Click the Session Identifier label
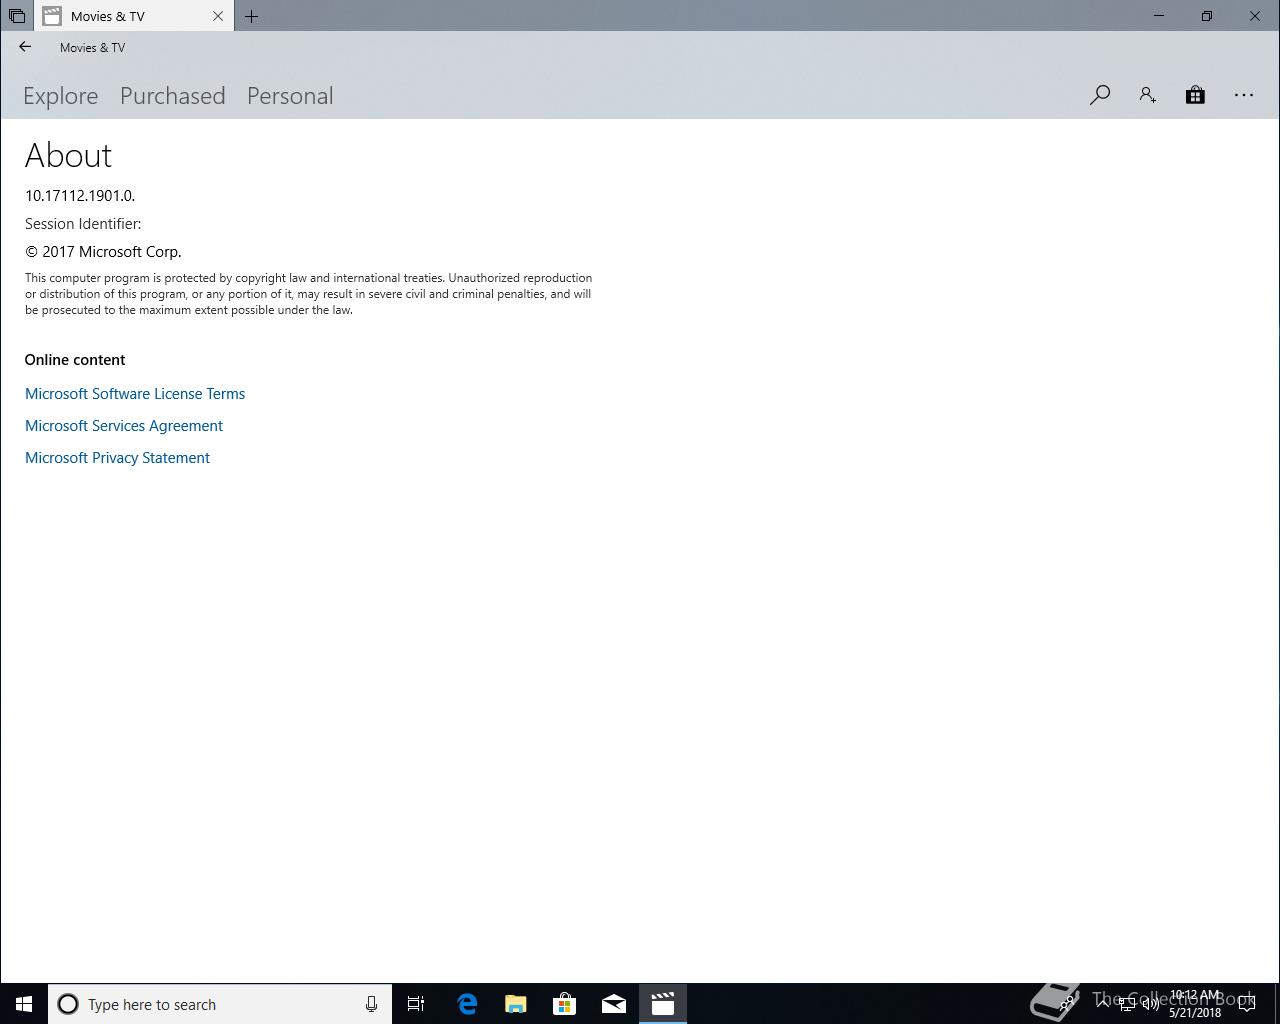1280x1024 pixels. point(83,224)
